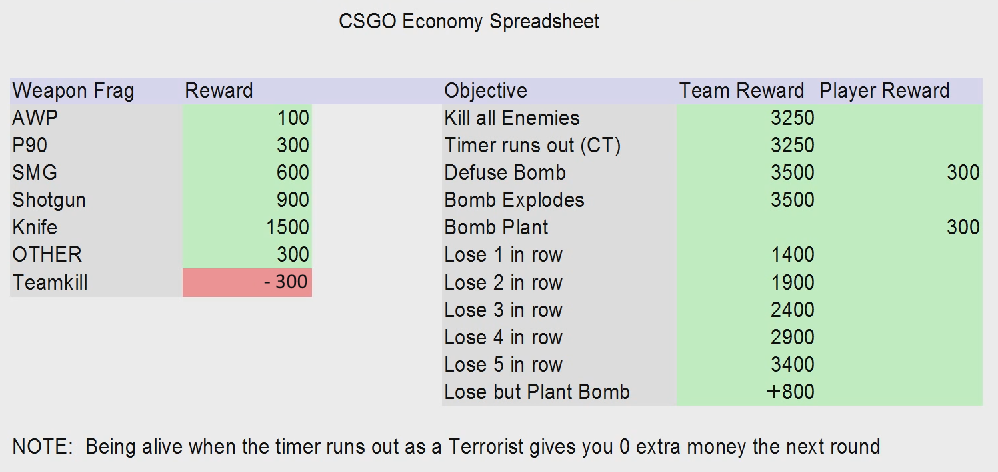998x472 pixels.
Task: Select the red Teamkill penalty cell
Action: coord(247,283)
